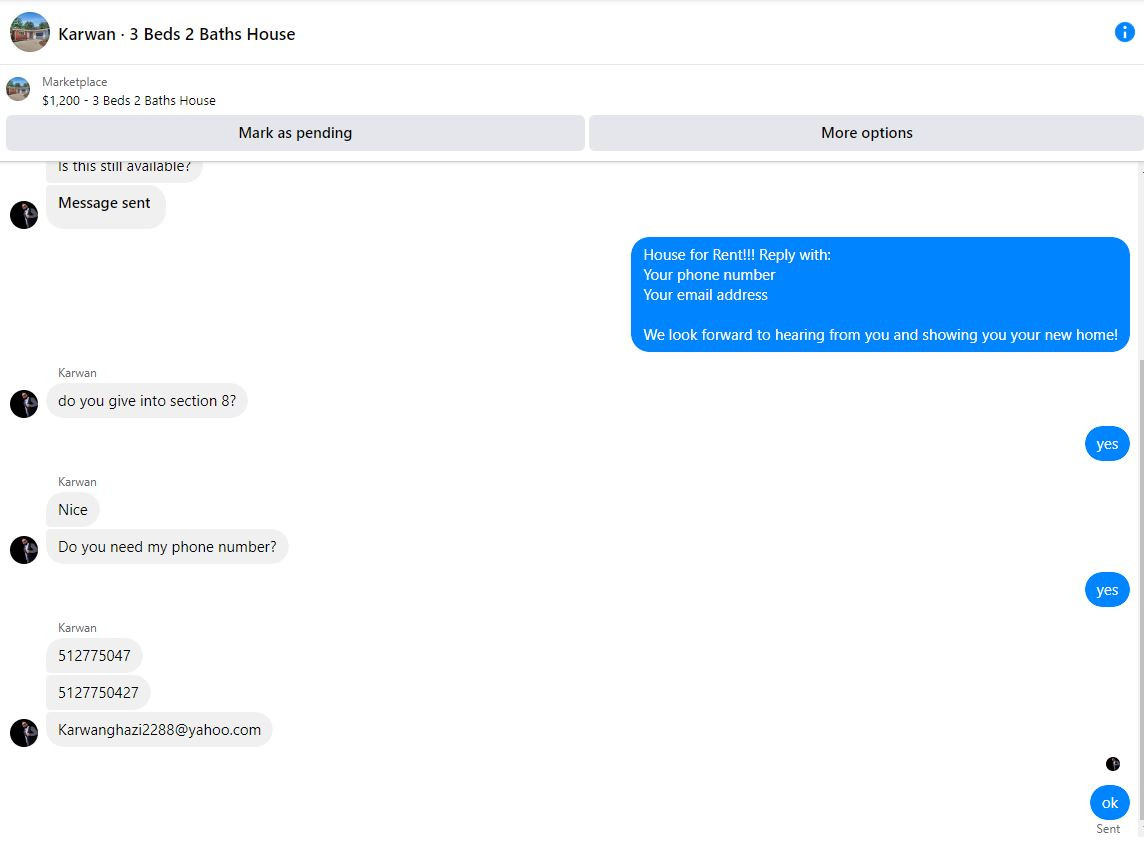1144x841 pixels.
Task: Click Karwan's avatar beside section 8 question
Action: tap(24, 403)
